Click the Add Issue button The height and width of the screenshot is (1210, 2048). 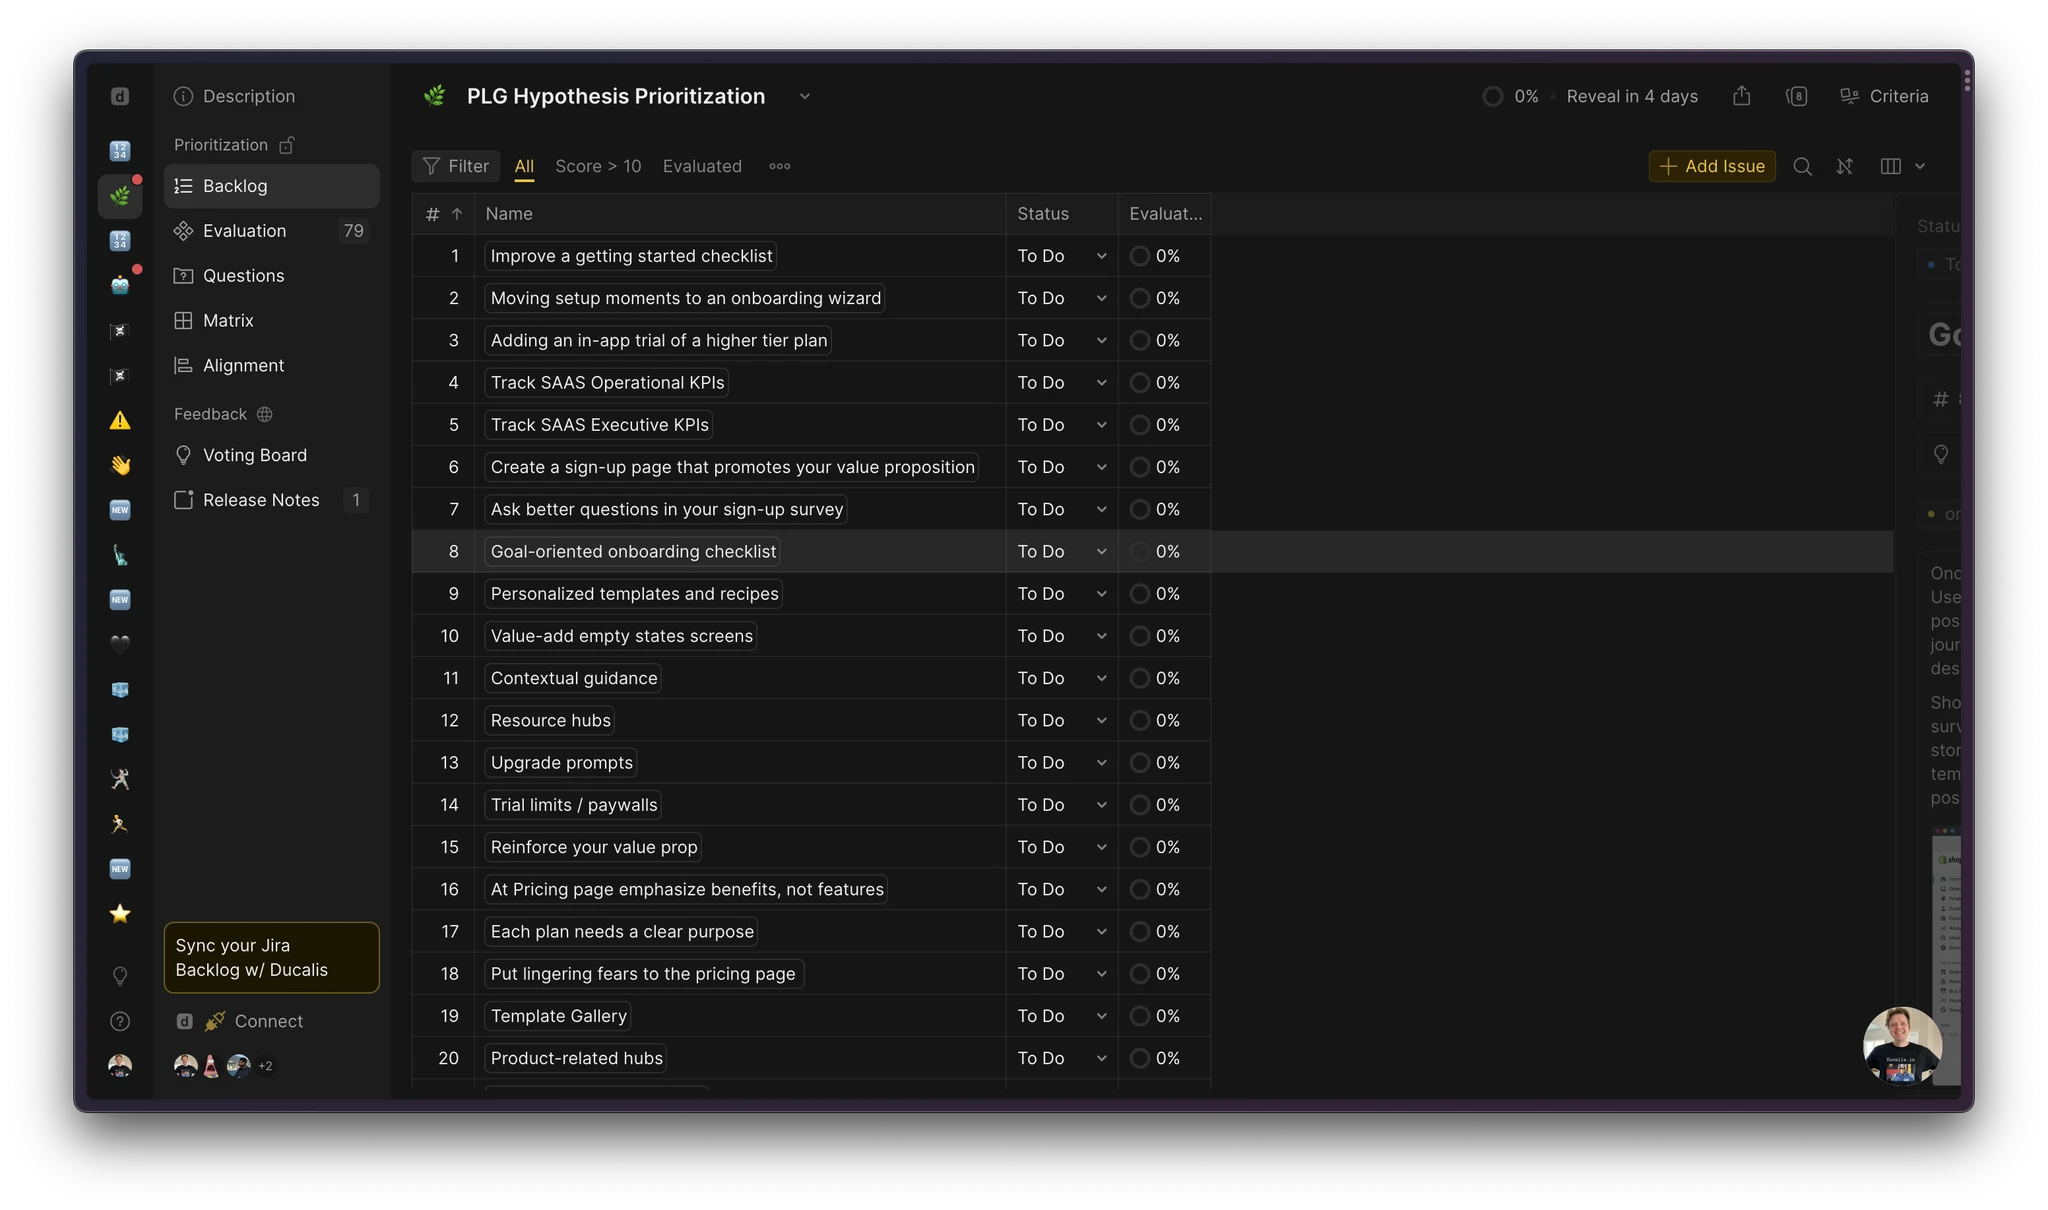click(1712, 166)
